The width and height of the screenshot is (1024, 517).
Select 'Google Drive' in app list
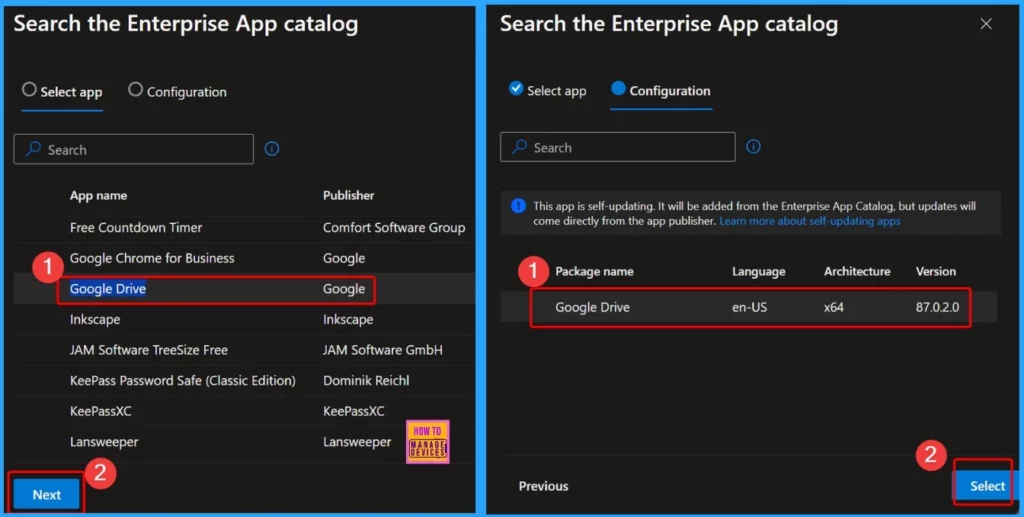click(108, 289)
